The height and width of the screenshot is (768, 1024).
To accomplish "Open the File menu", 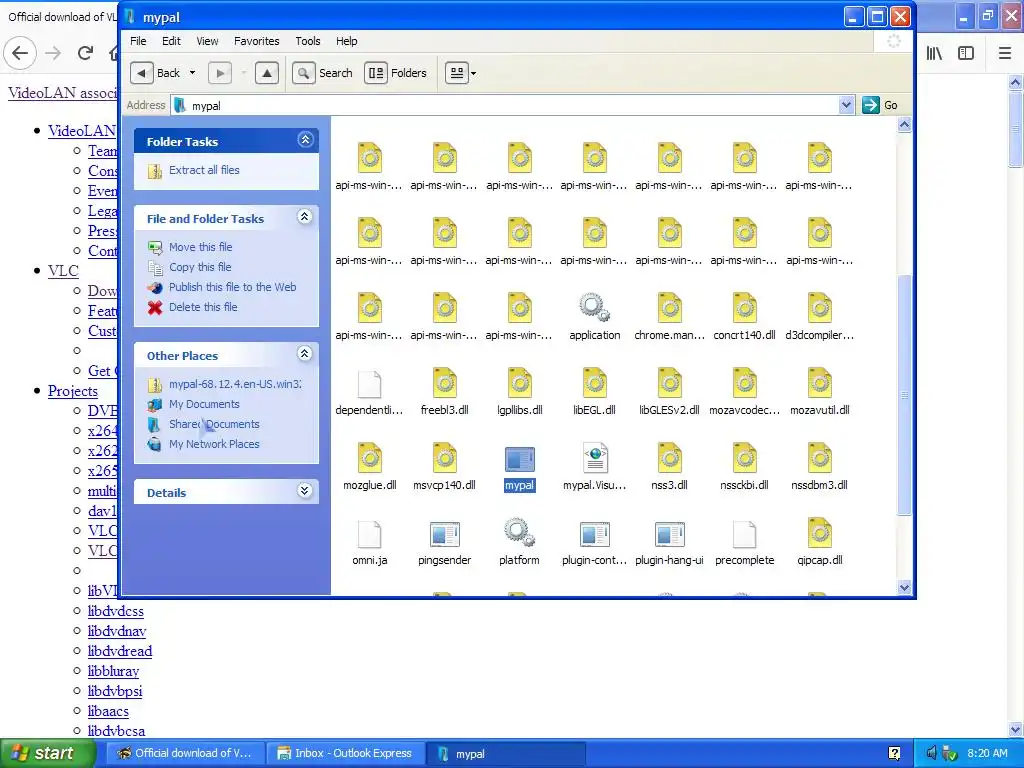I will tap(138, 40).
